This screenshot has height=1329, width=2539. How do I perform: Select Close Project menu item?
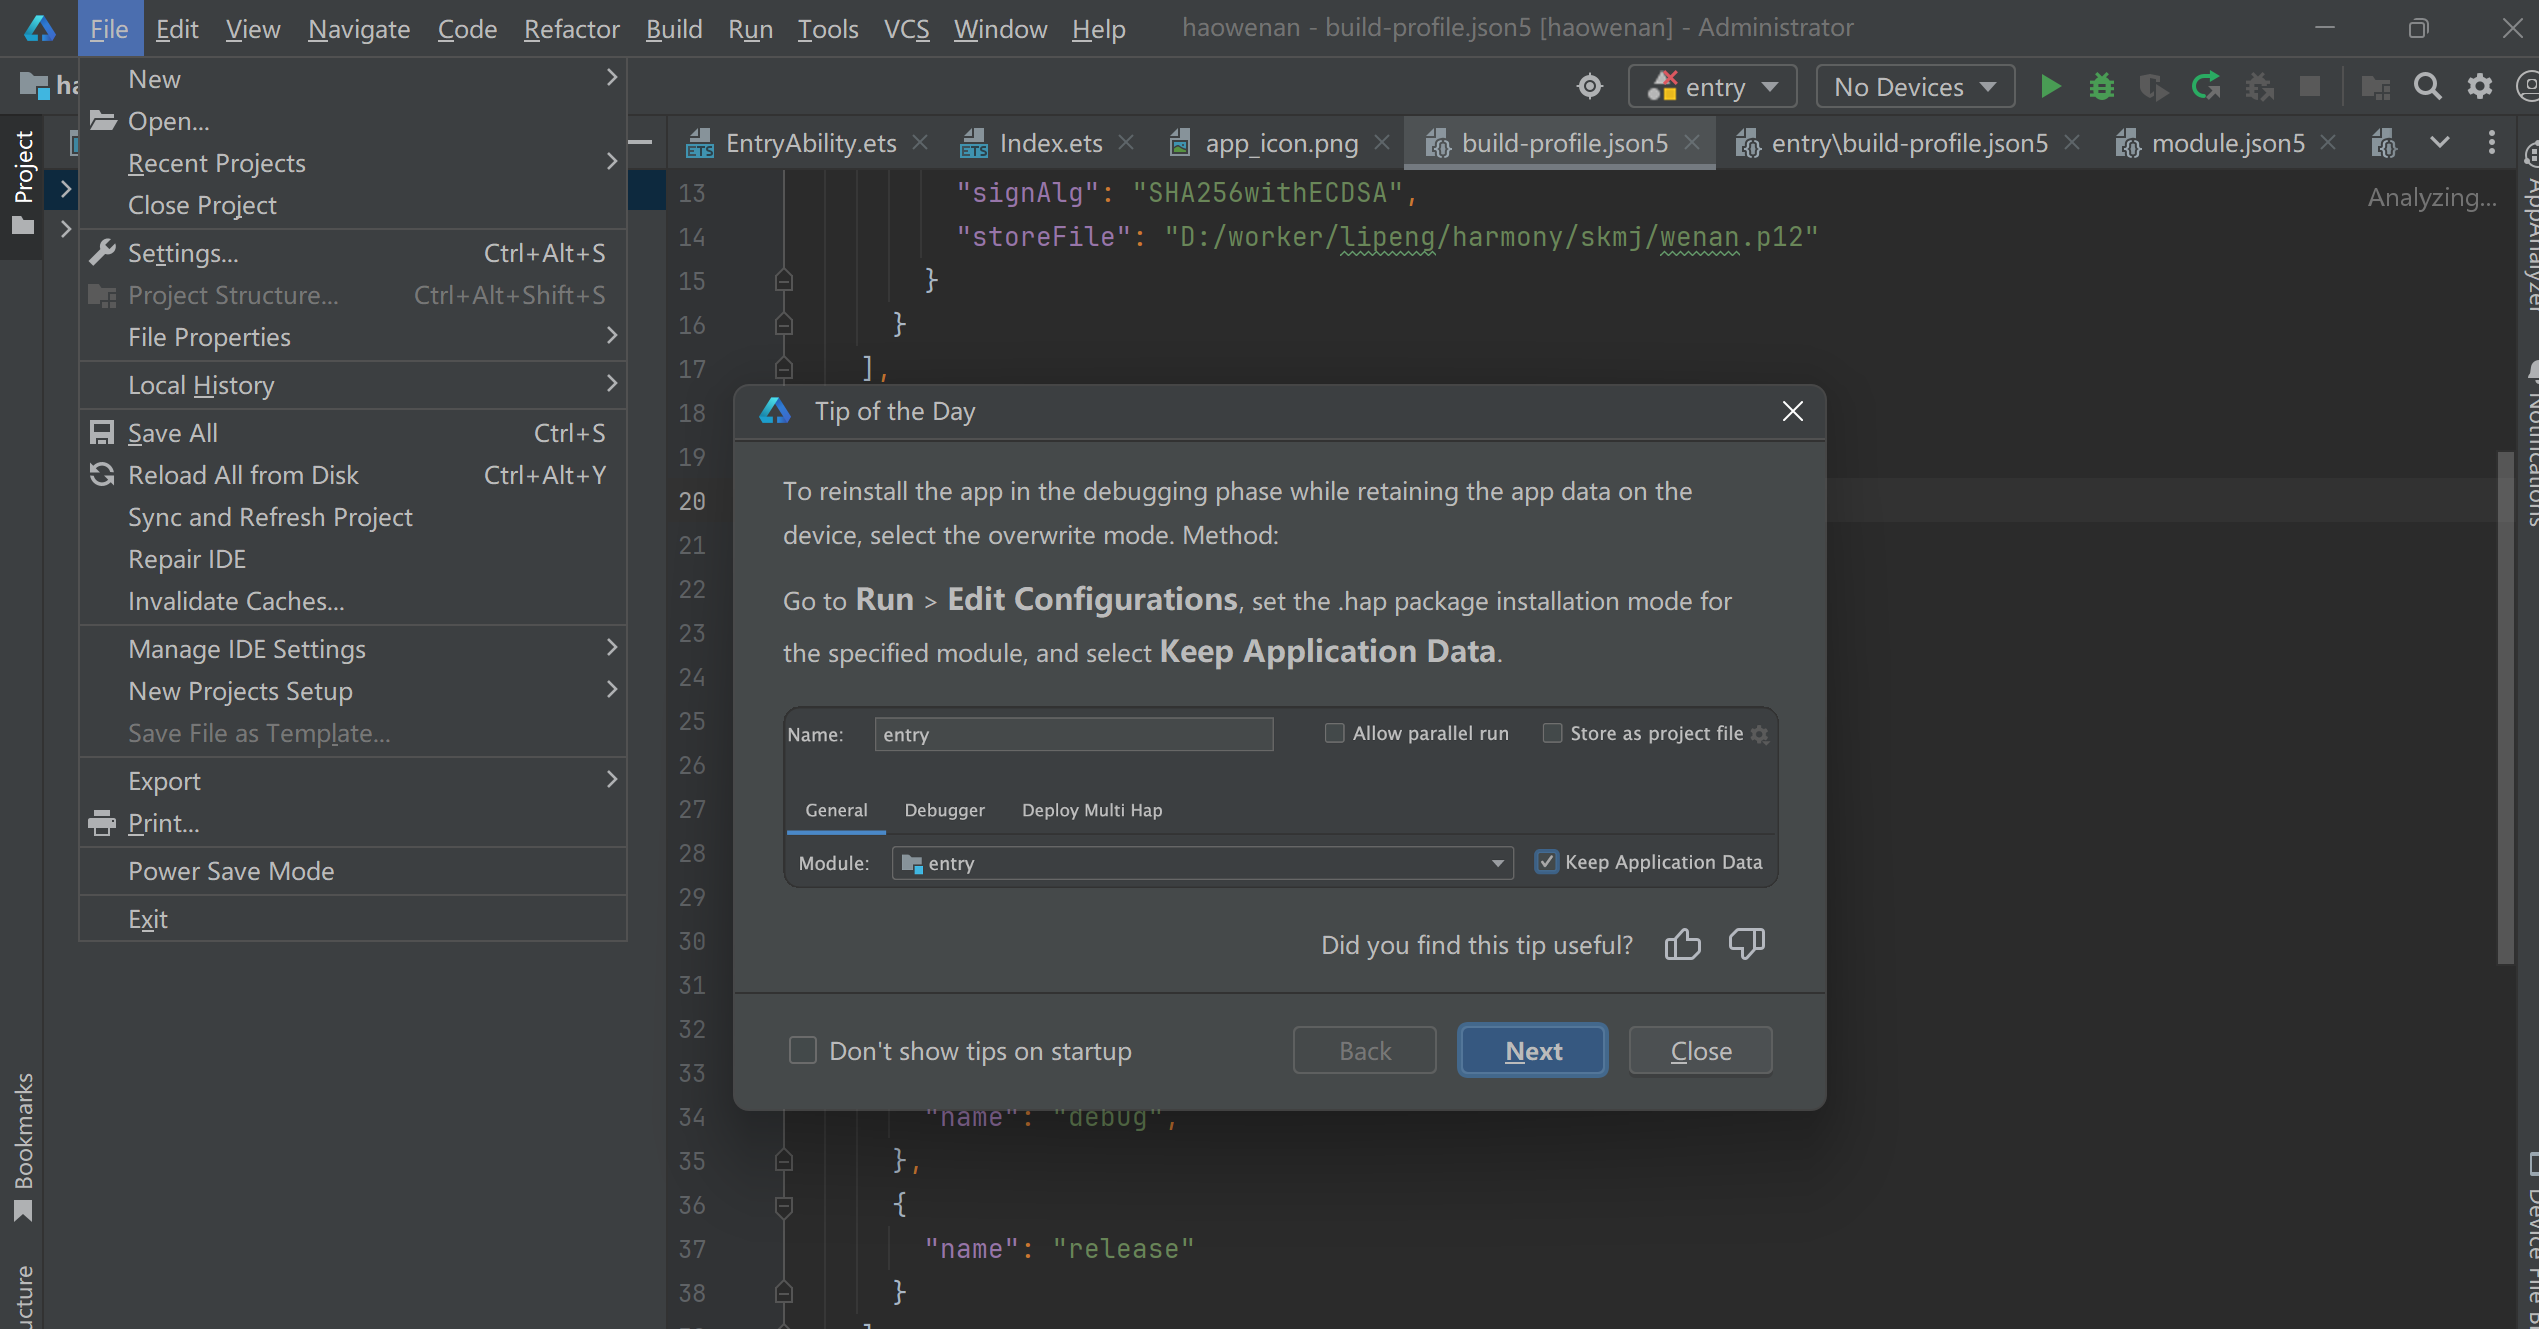(x=352, y=205)
